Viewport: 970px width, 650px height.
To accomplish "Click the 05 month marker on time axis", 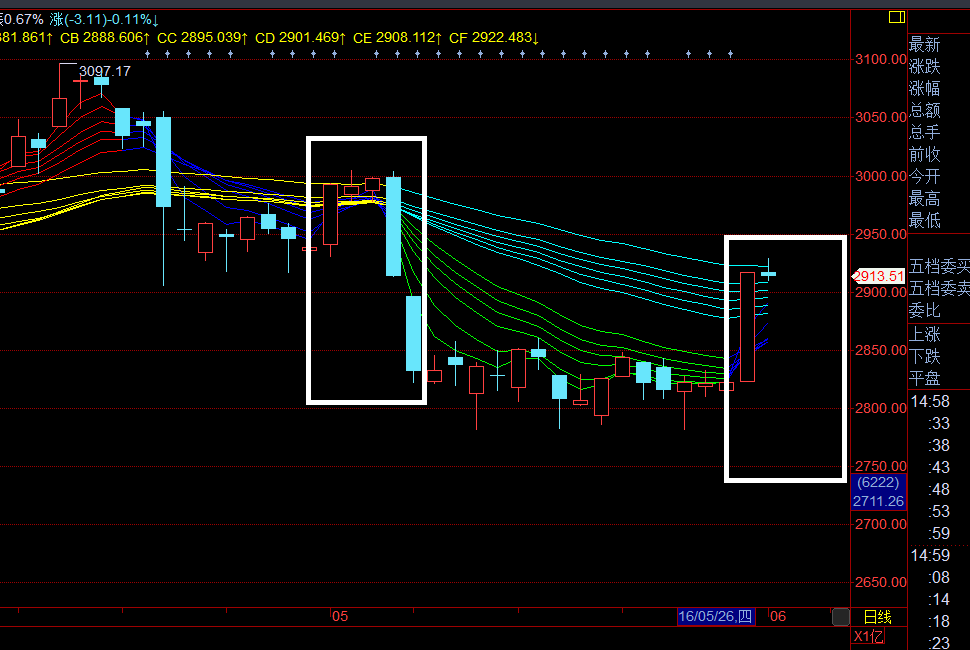I will coord(339,617).
